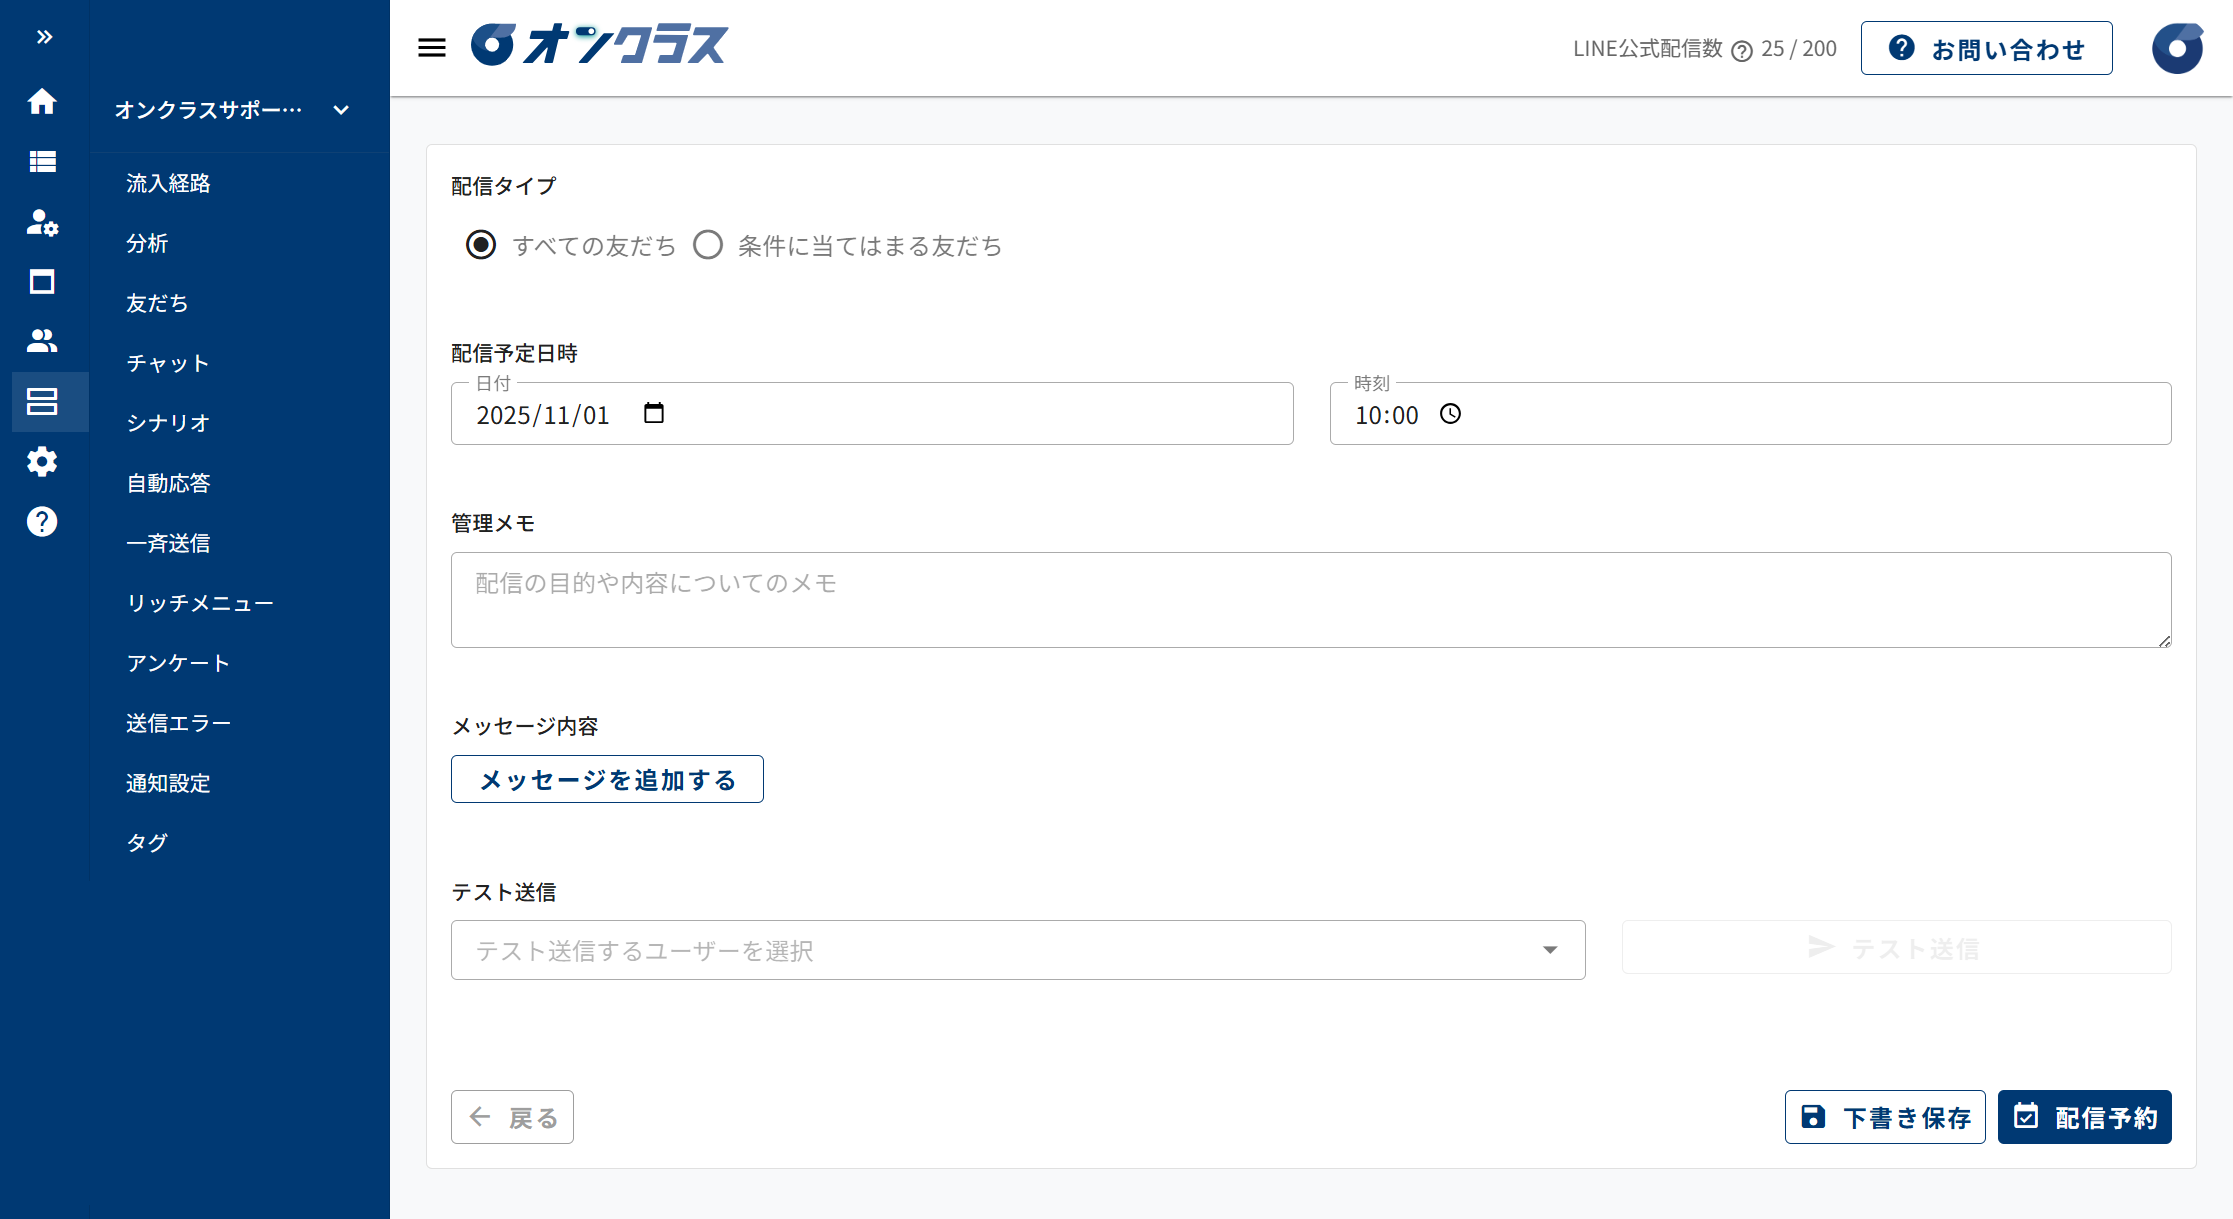Open the 一斉送信 menu item
This screenshot has height=1219, width=2233.
(168, 543)
